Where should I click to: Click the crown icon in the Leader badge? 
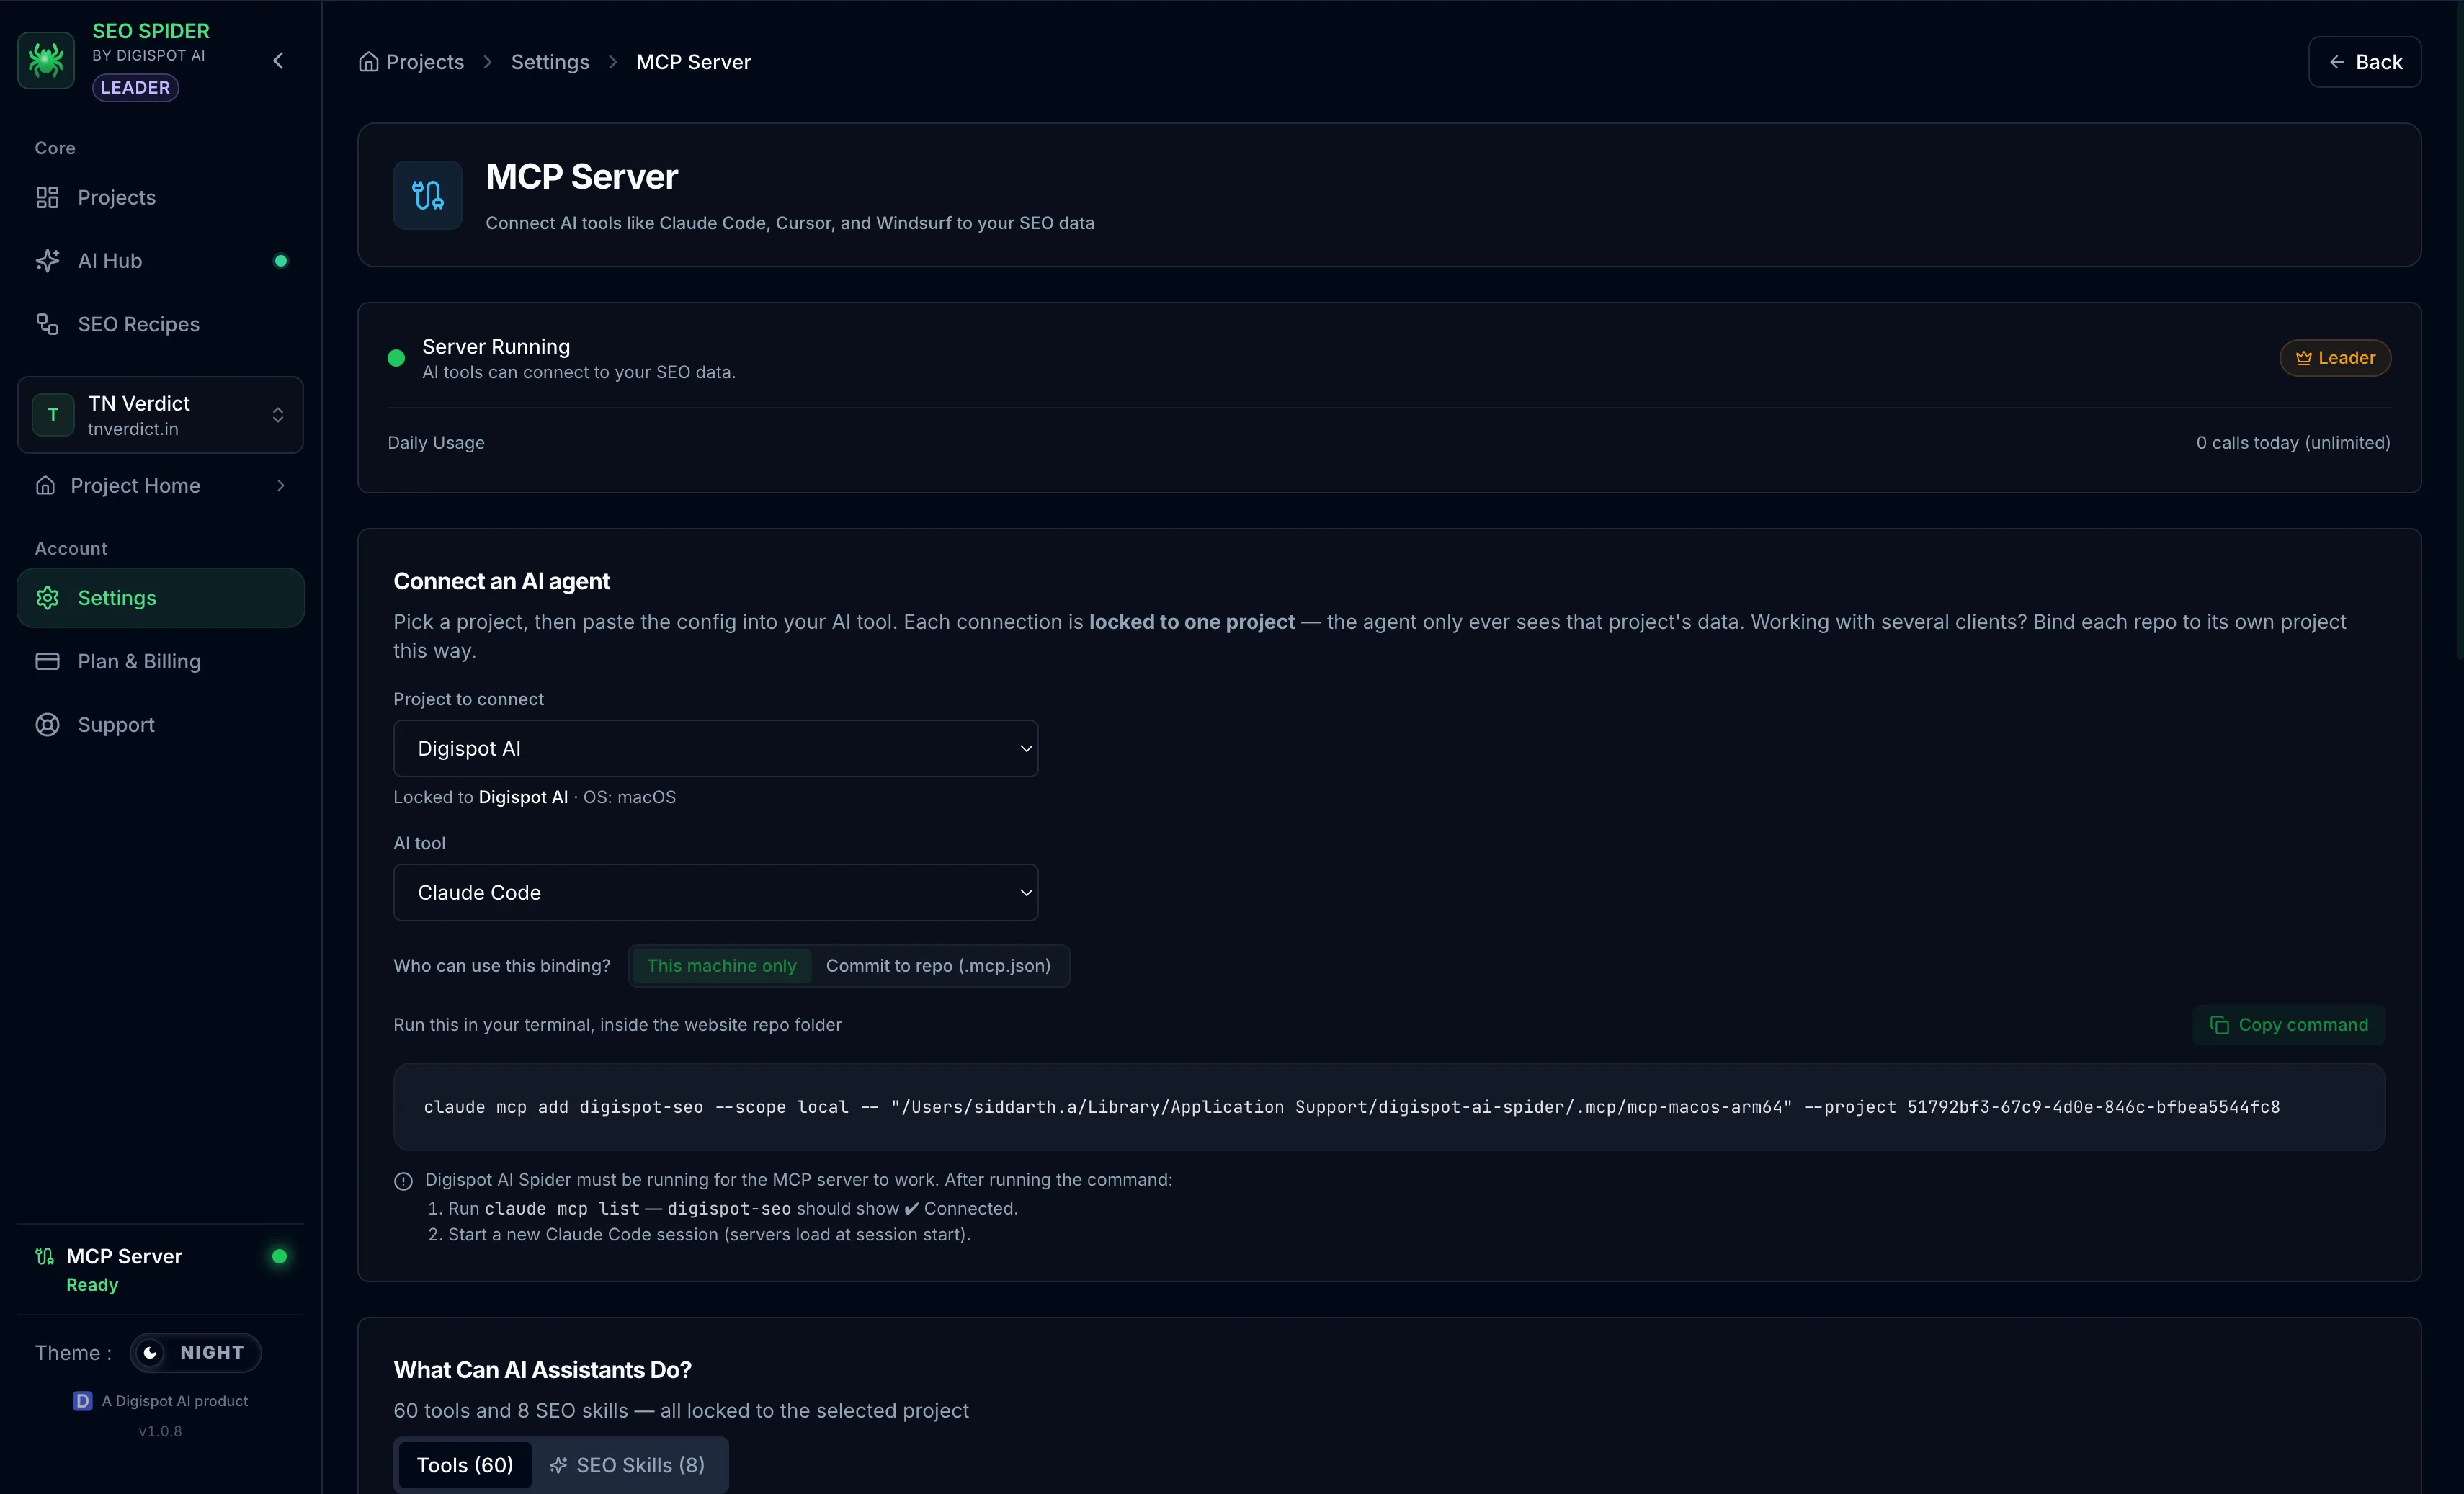click(x=2304, y=358)
